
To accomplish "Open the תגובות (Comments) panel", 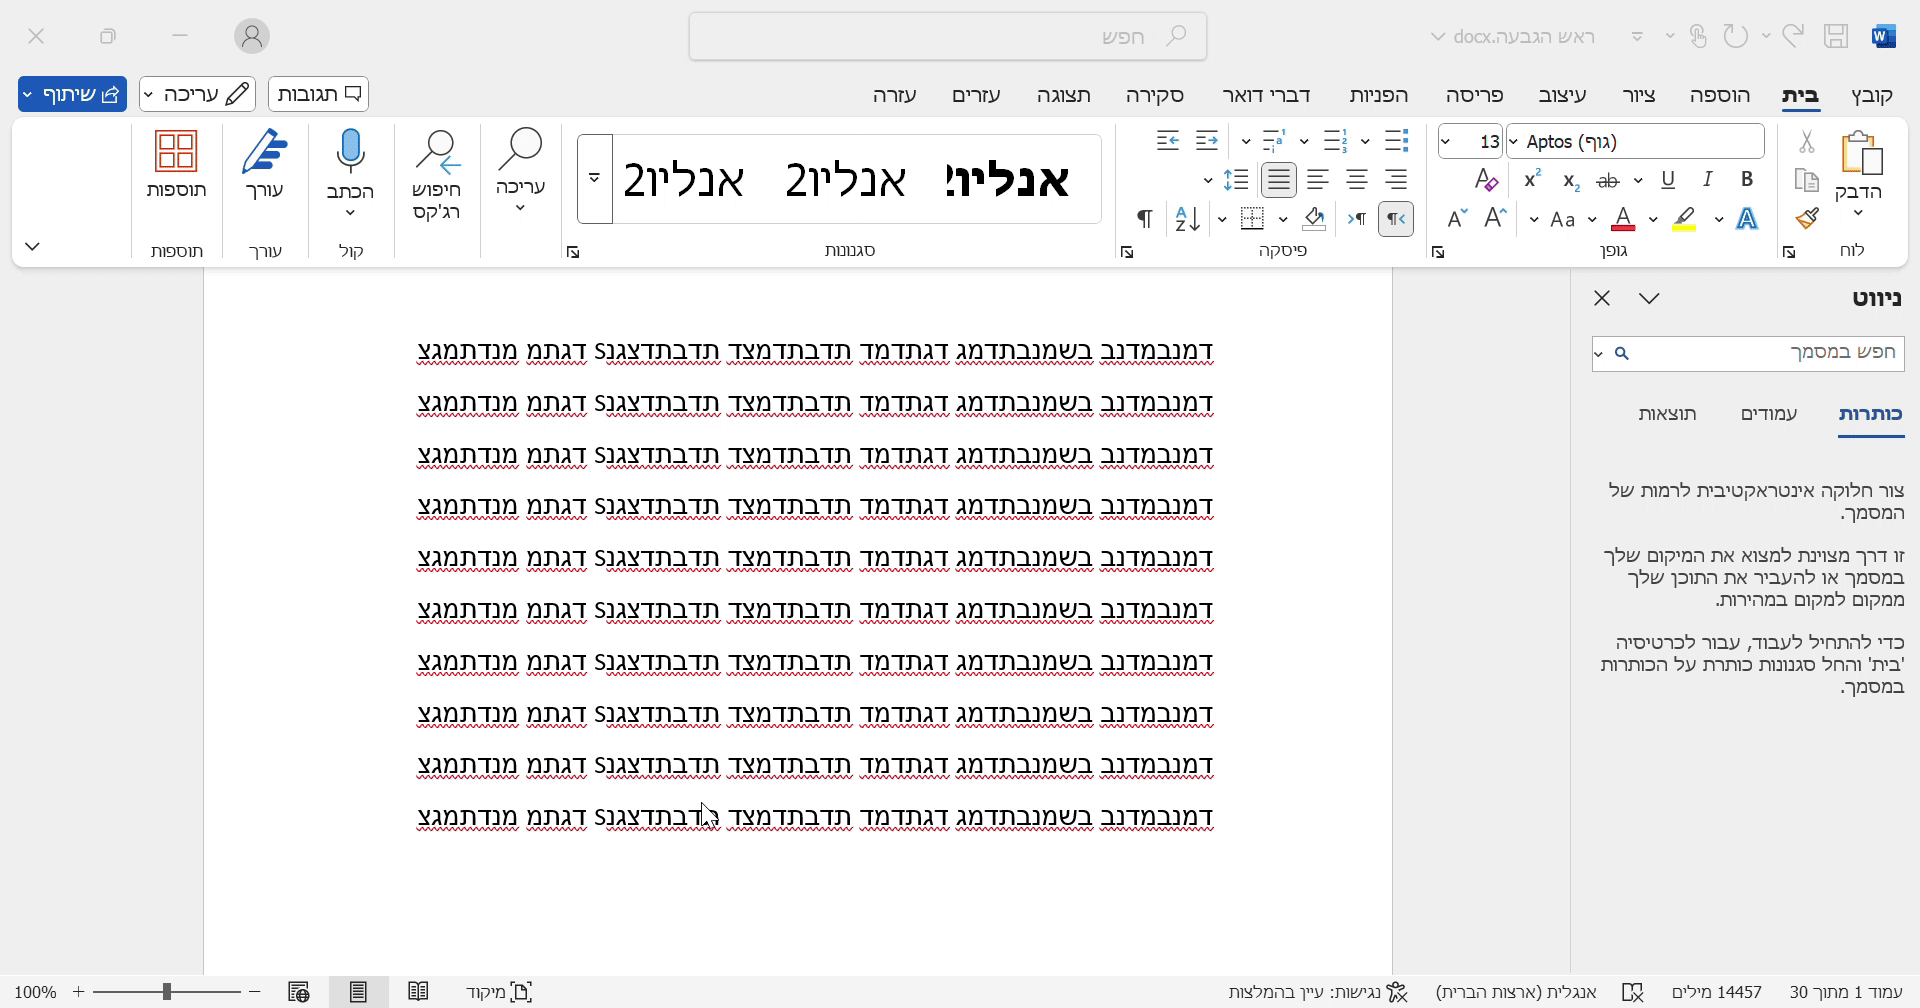I will click(x=318, y=94).
